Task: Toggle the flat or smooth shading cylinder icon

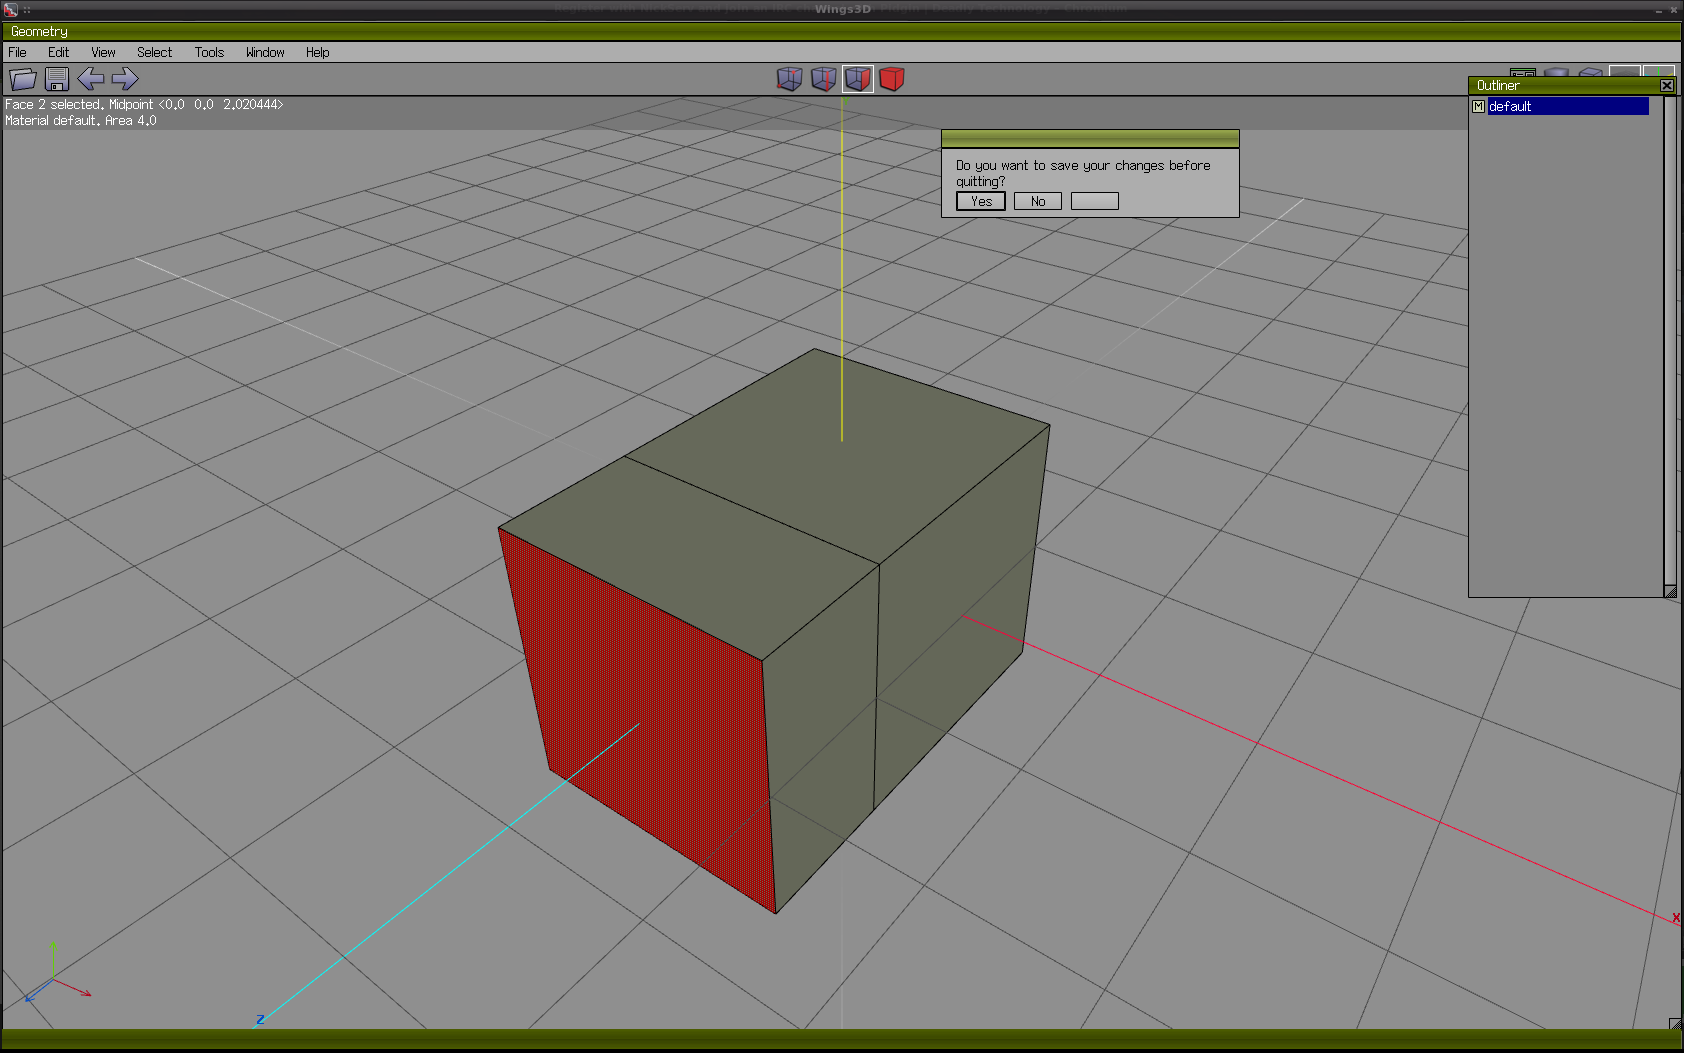Action: click(1557, 72)
